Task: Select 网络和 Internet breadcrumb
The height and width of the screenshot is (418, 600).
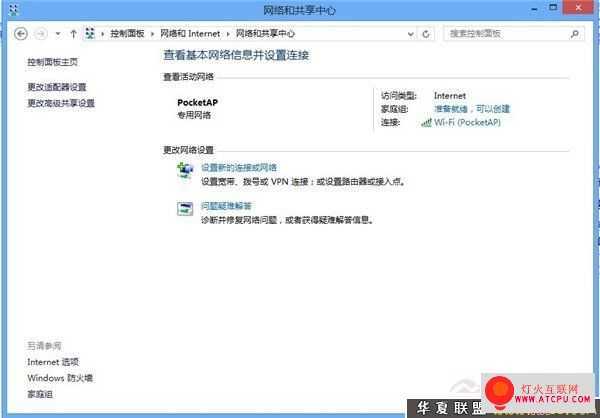Action: [190, 34]
